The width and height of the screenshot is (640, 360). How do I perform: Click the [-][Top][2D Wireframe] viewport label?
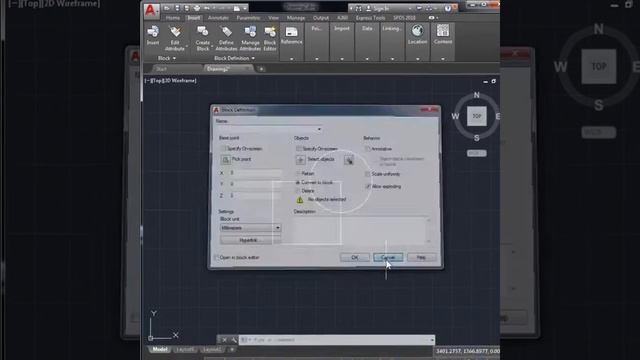[x=171, y=80]
